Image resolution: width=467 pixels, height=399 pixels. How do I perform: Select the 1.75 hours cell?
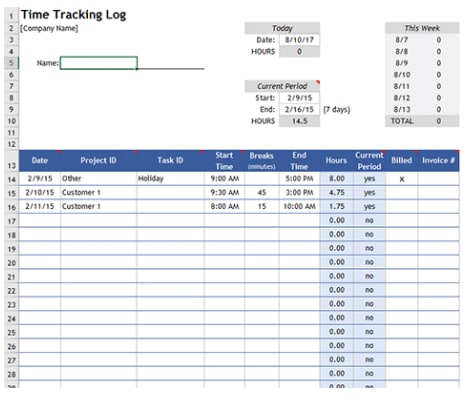tap(336, 207)
